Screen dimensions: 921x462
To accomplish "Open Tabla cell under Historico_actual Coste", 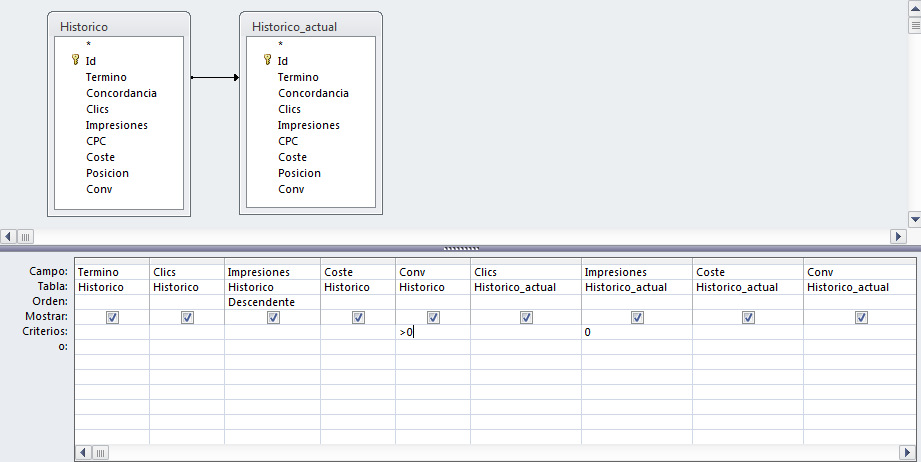I will point(747,287).
